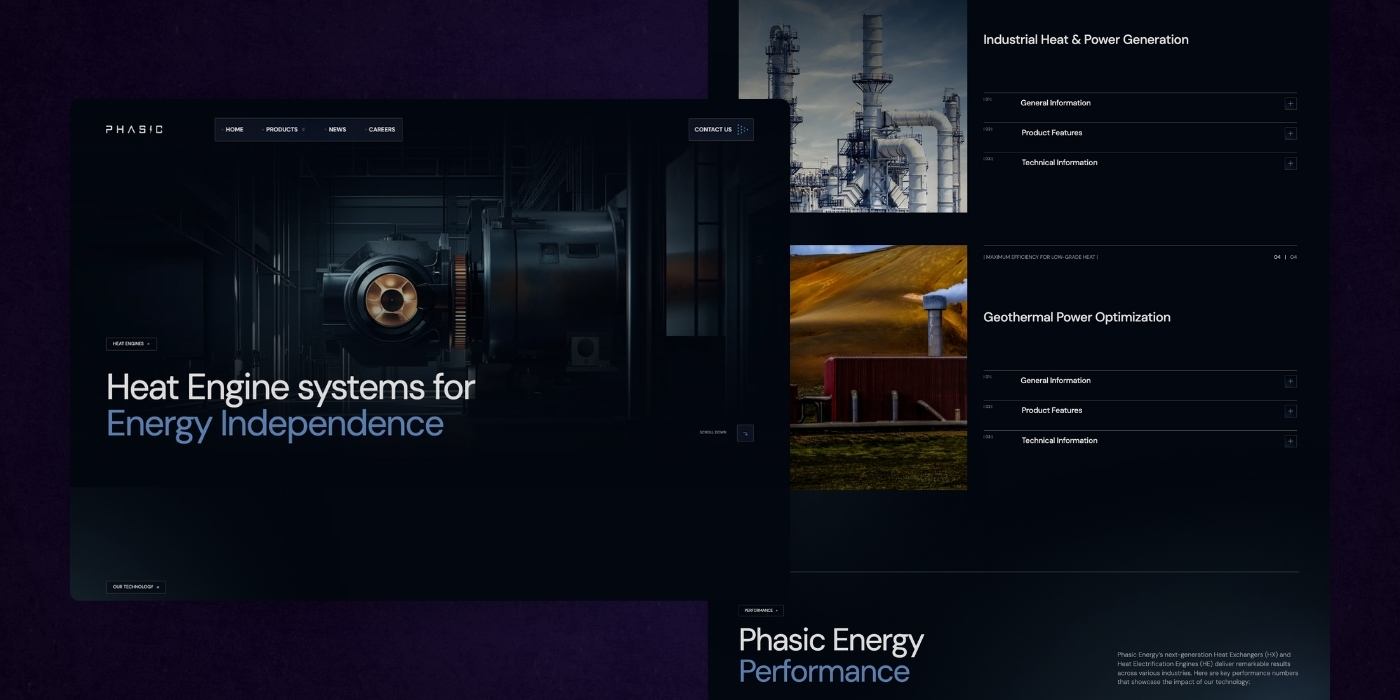Select News in the navigation bar

(x=337, y=129)
